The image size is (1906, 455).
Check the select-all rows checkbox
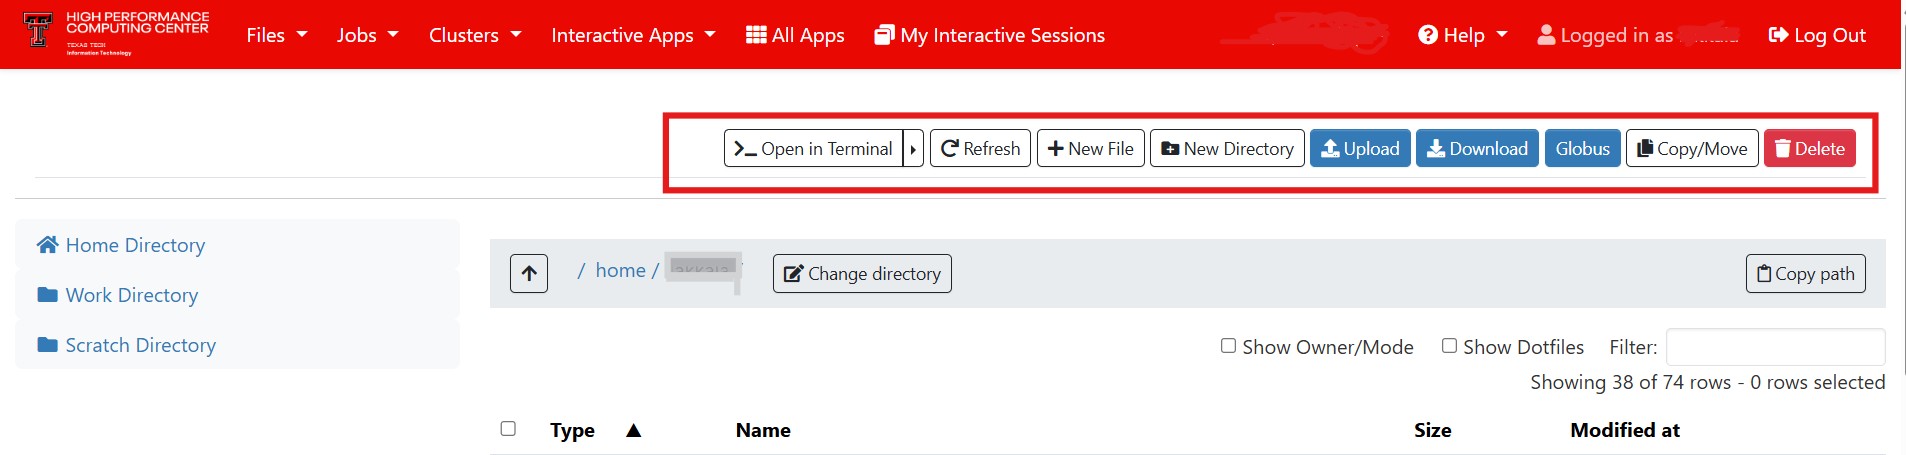point(508,429)
